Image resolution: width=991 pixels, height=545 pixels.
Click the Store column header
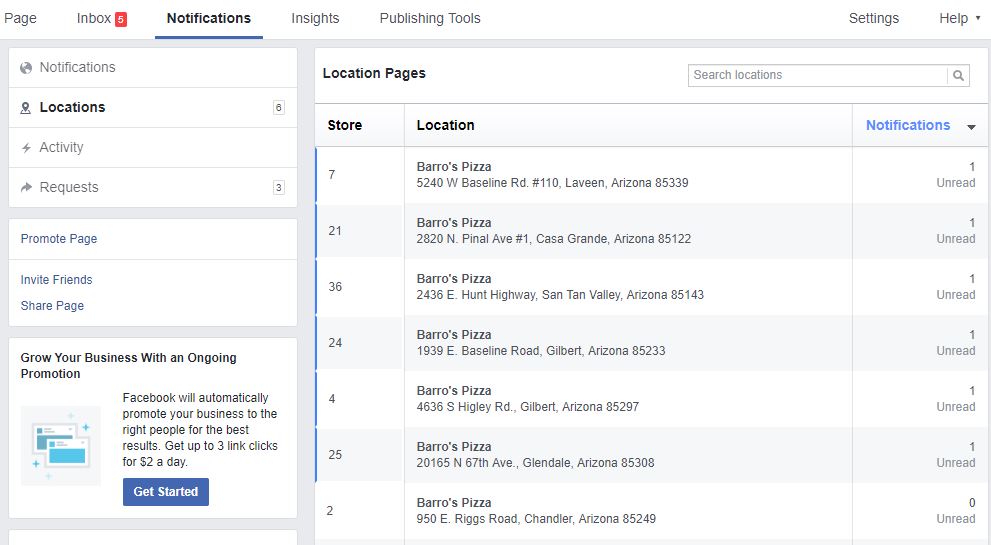tap(344, 125)
